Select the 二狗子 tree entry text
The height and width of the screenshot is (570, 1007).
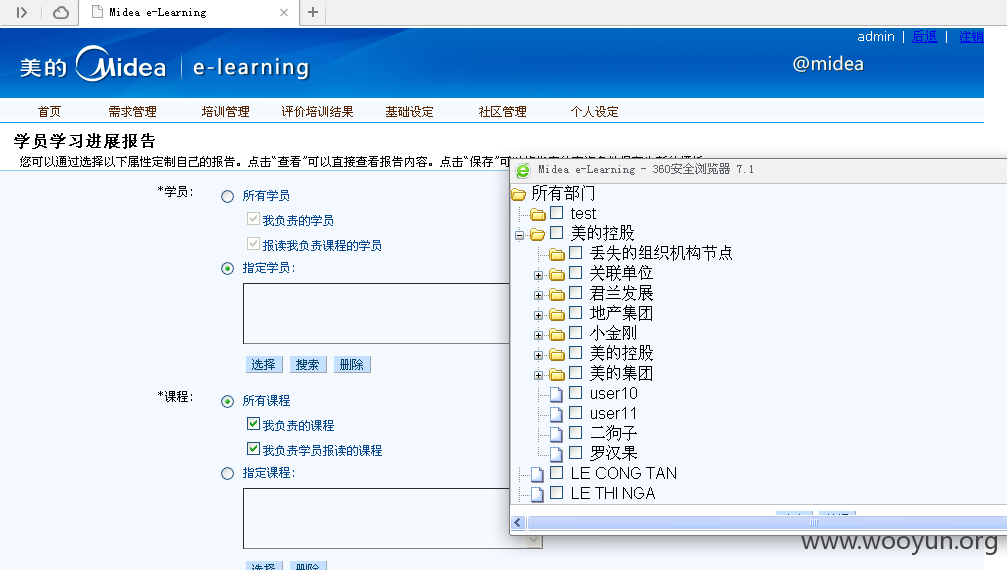click(613, 433)
